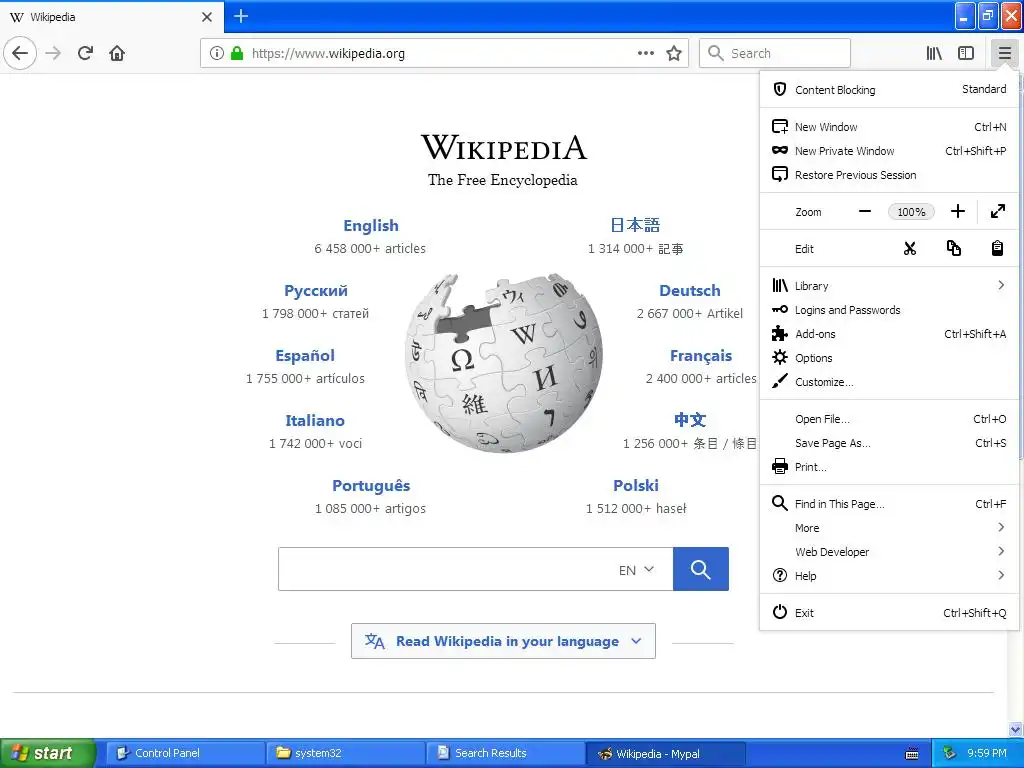Open the Русский Wikipedia link
The image size is (1024, 768).
click(315, 291)
